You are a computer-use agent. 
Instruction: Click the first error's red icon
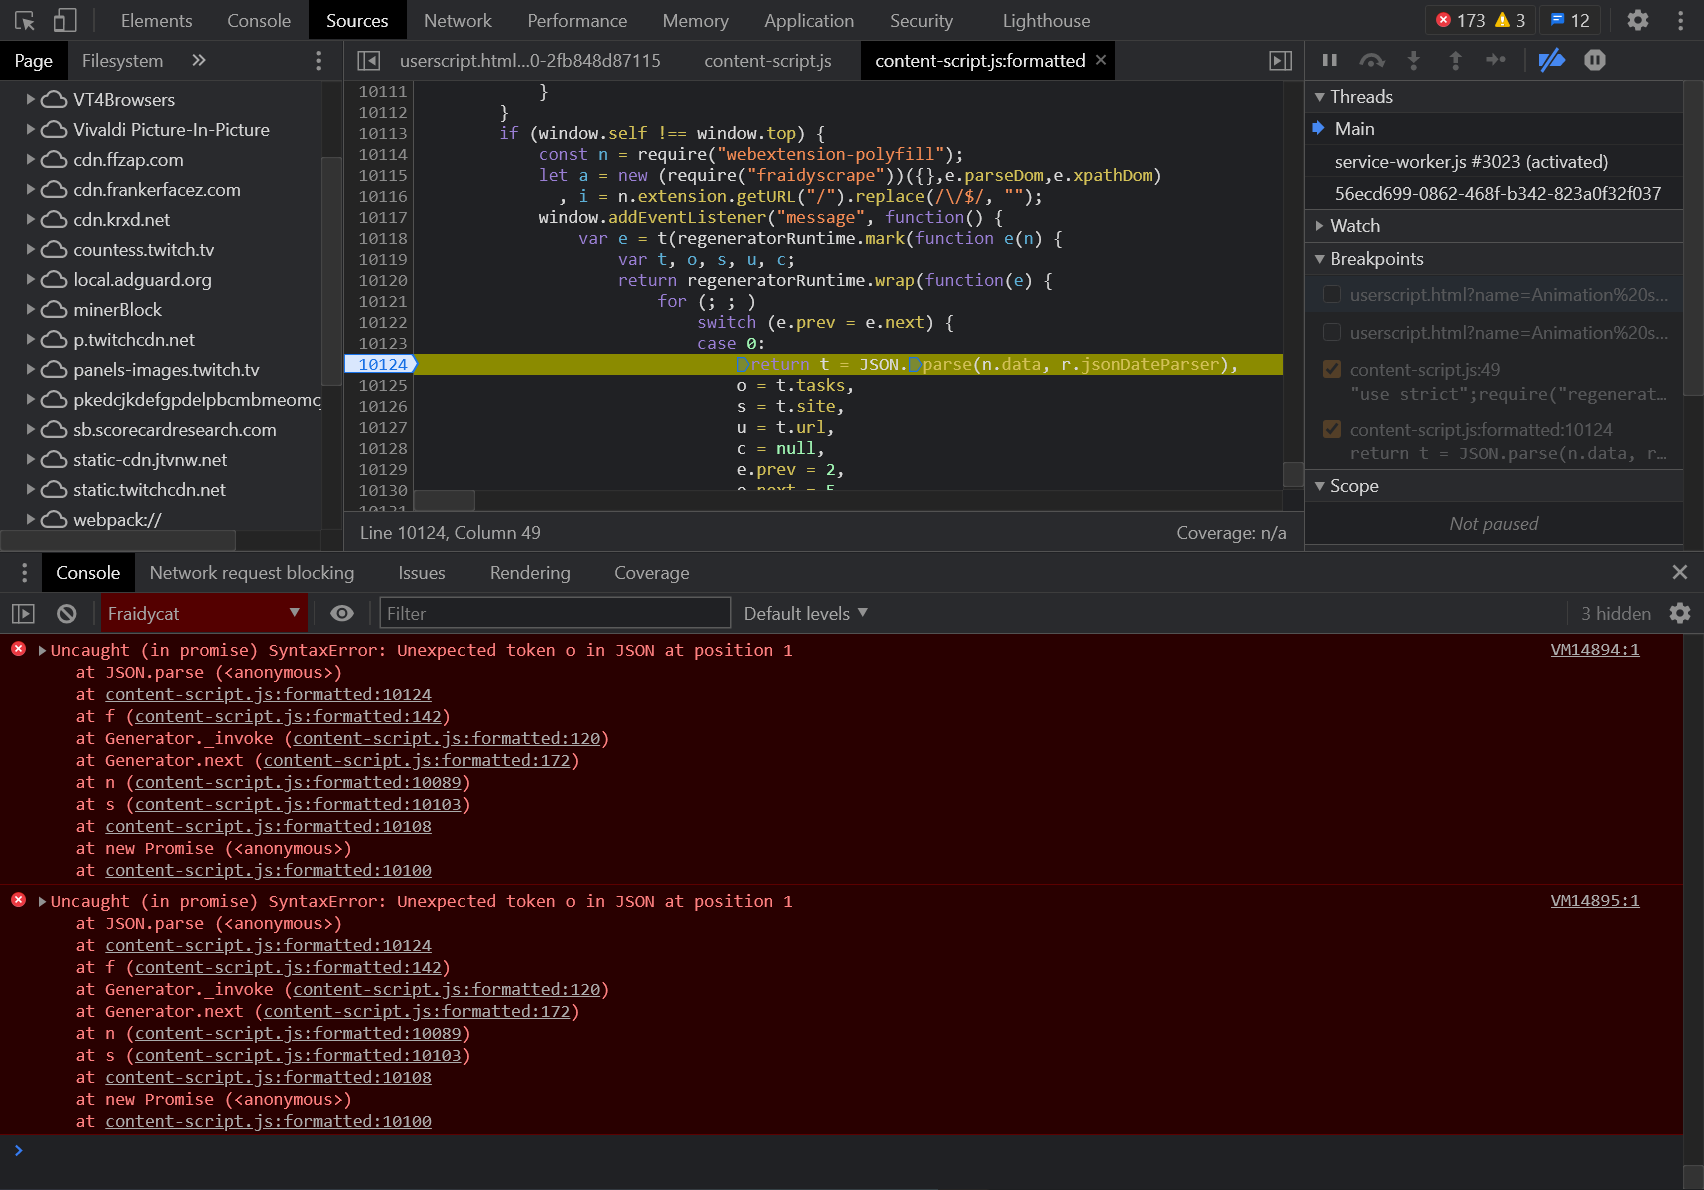click(18, 649)
